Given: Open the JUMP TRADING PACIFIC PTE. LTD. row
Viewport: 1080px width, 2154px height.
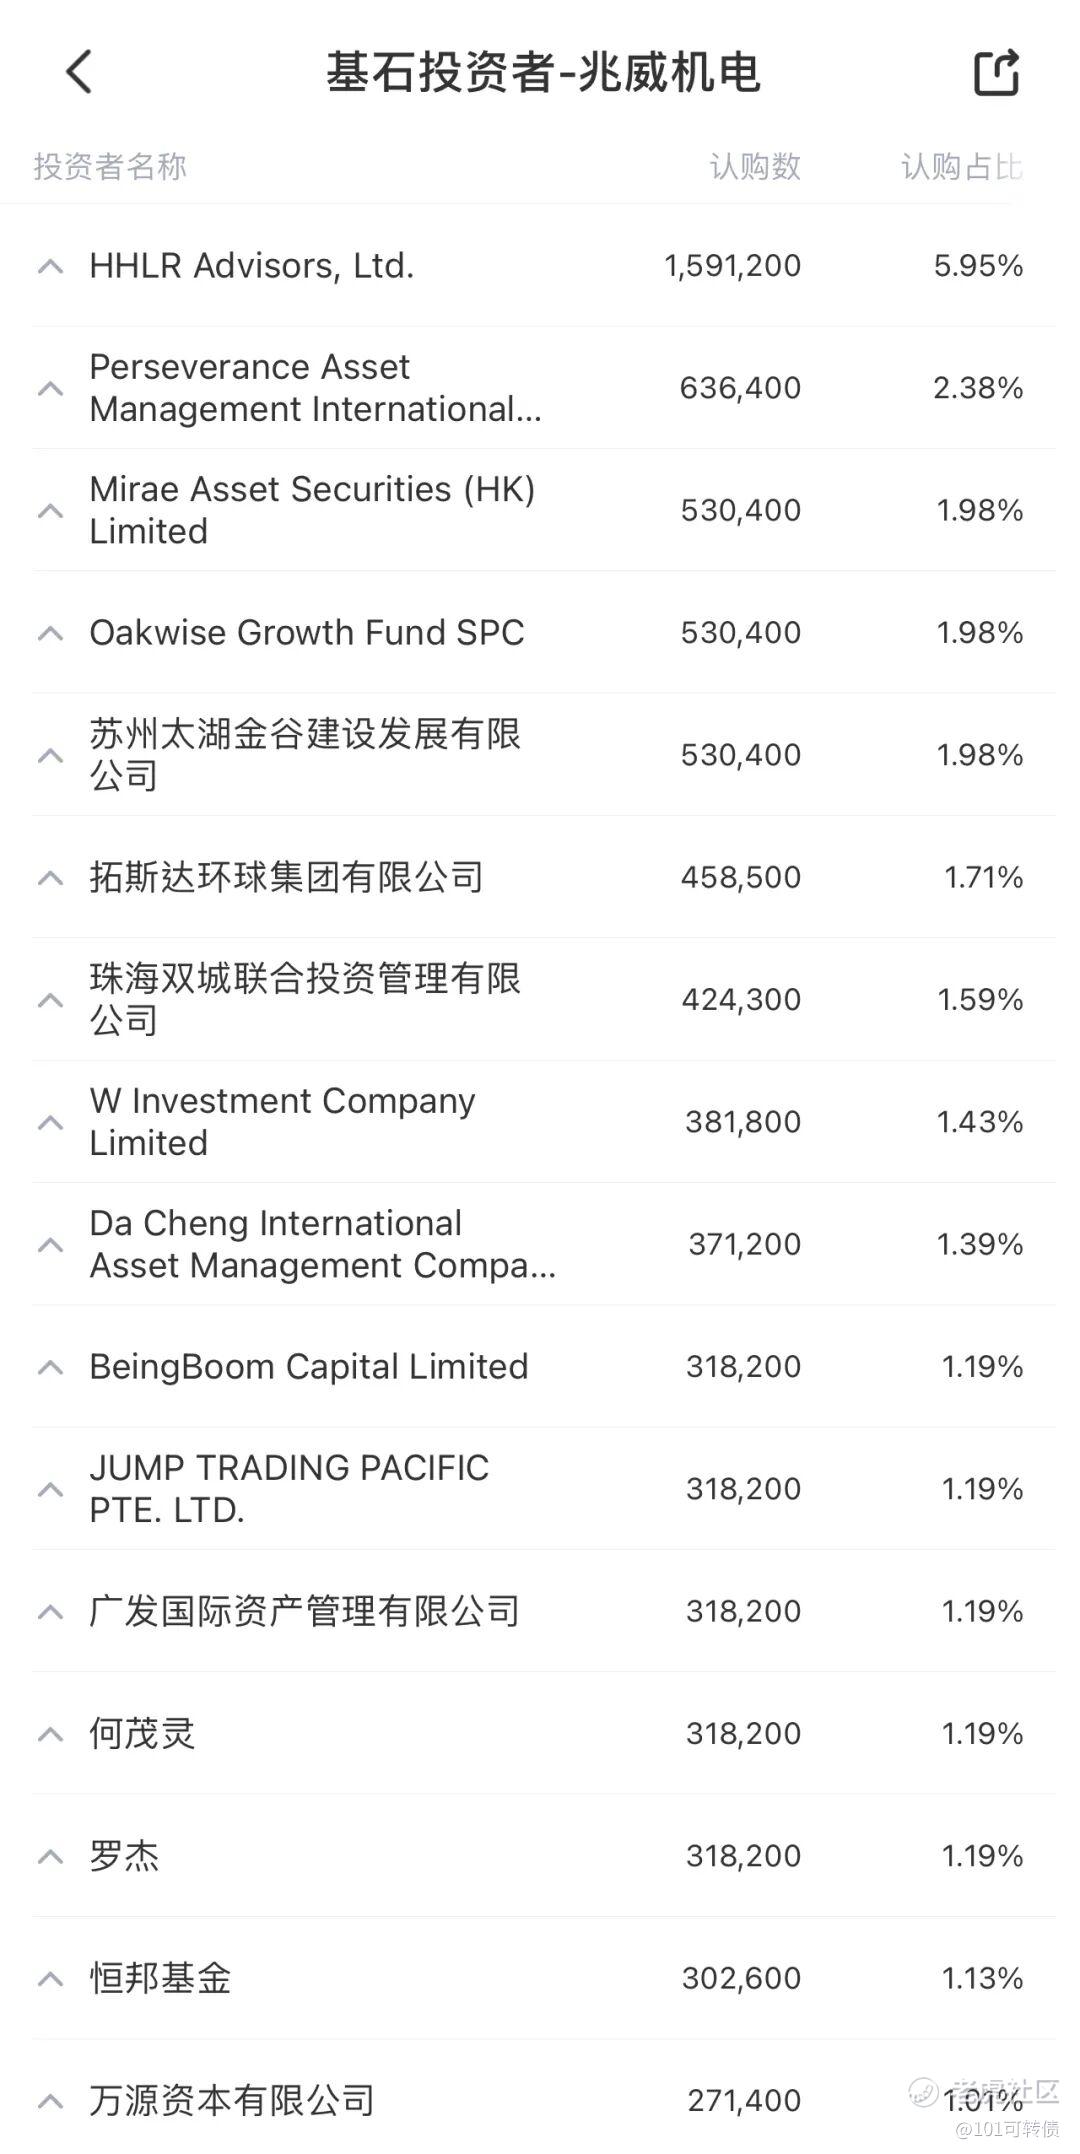Looking at the screenshot, I should click(544, 1489).
